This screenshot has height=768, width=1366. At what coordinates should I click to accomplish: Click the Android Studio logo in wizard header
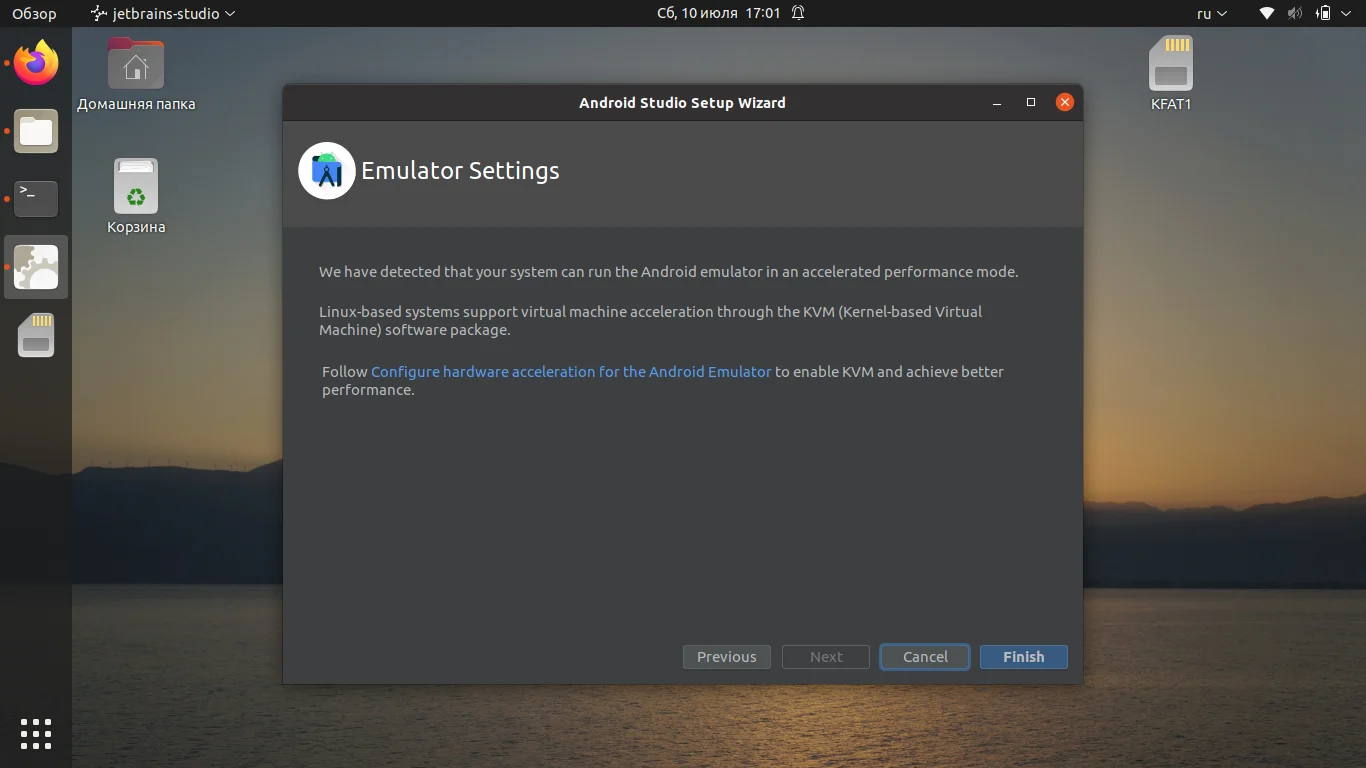point(327,171)
